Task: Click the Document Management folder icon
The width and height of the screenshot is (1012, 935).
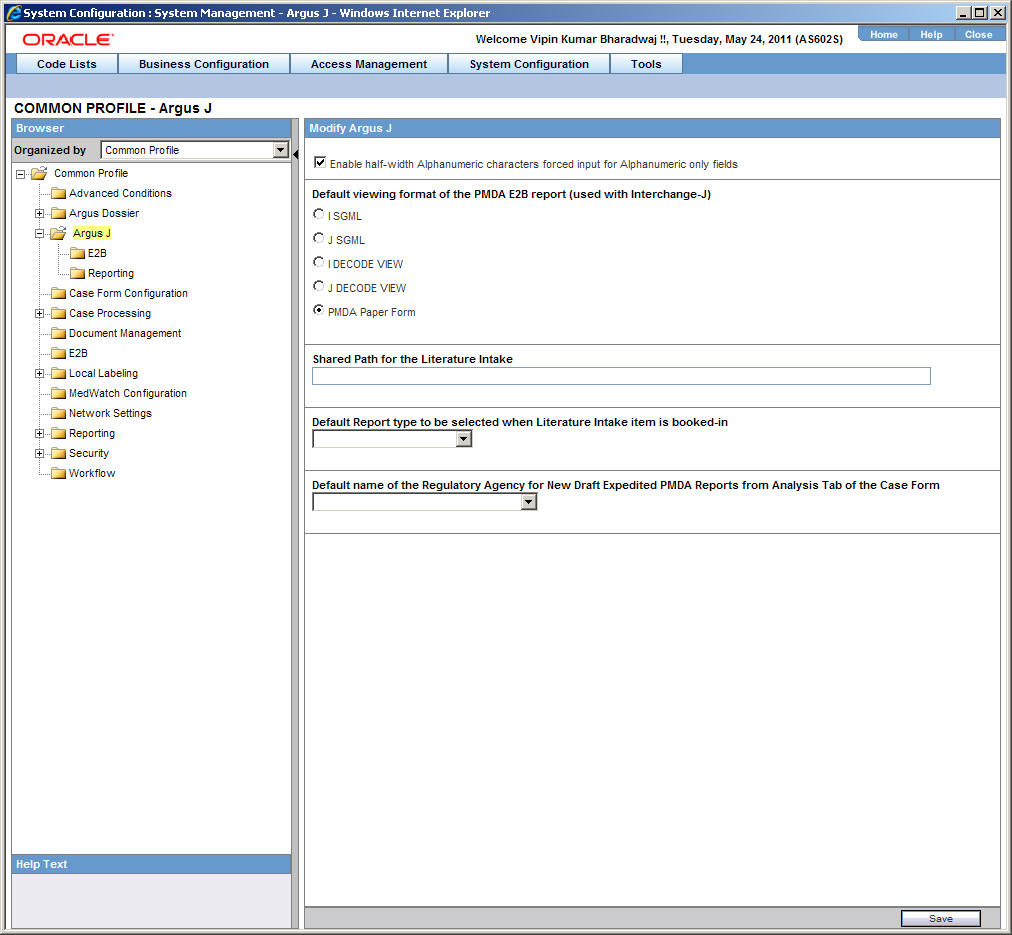Action: click(x=59, y=333)
